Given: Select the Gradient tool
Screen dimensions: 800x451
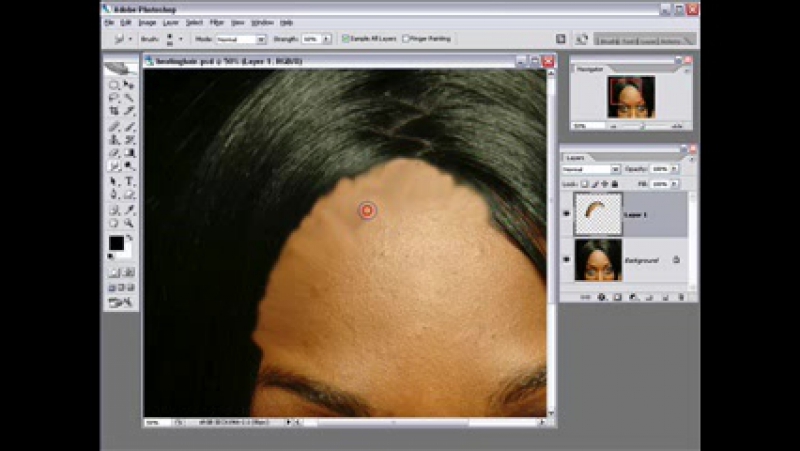Looking at the screenshot, I should (x=129, y=153).
